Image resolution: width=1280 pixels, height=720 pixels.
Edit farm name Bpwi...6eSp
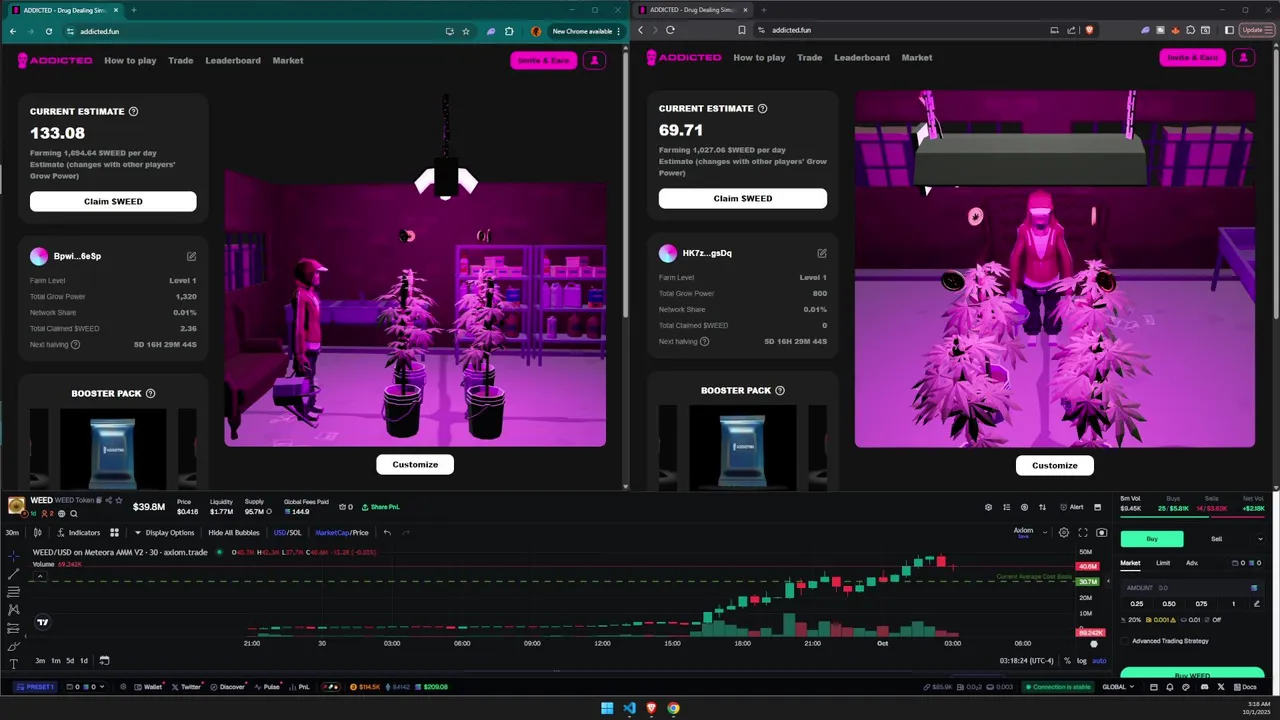click(191, 256)
